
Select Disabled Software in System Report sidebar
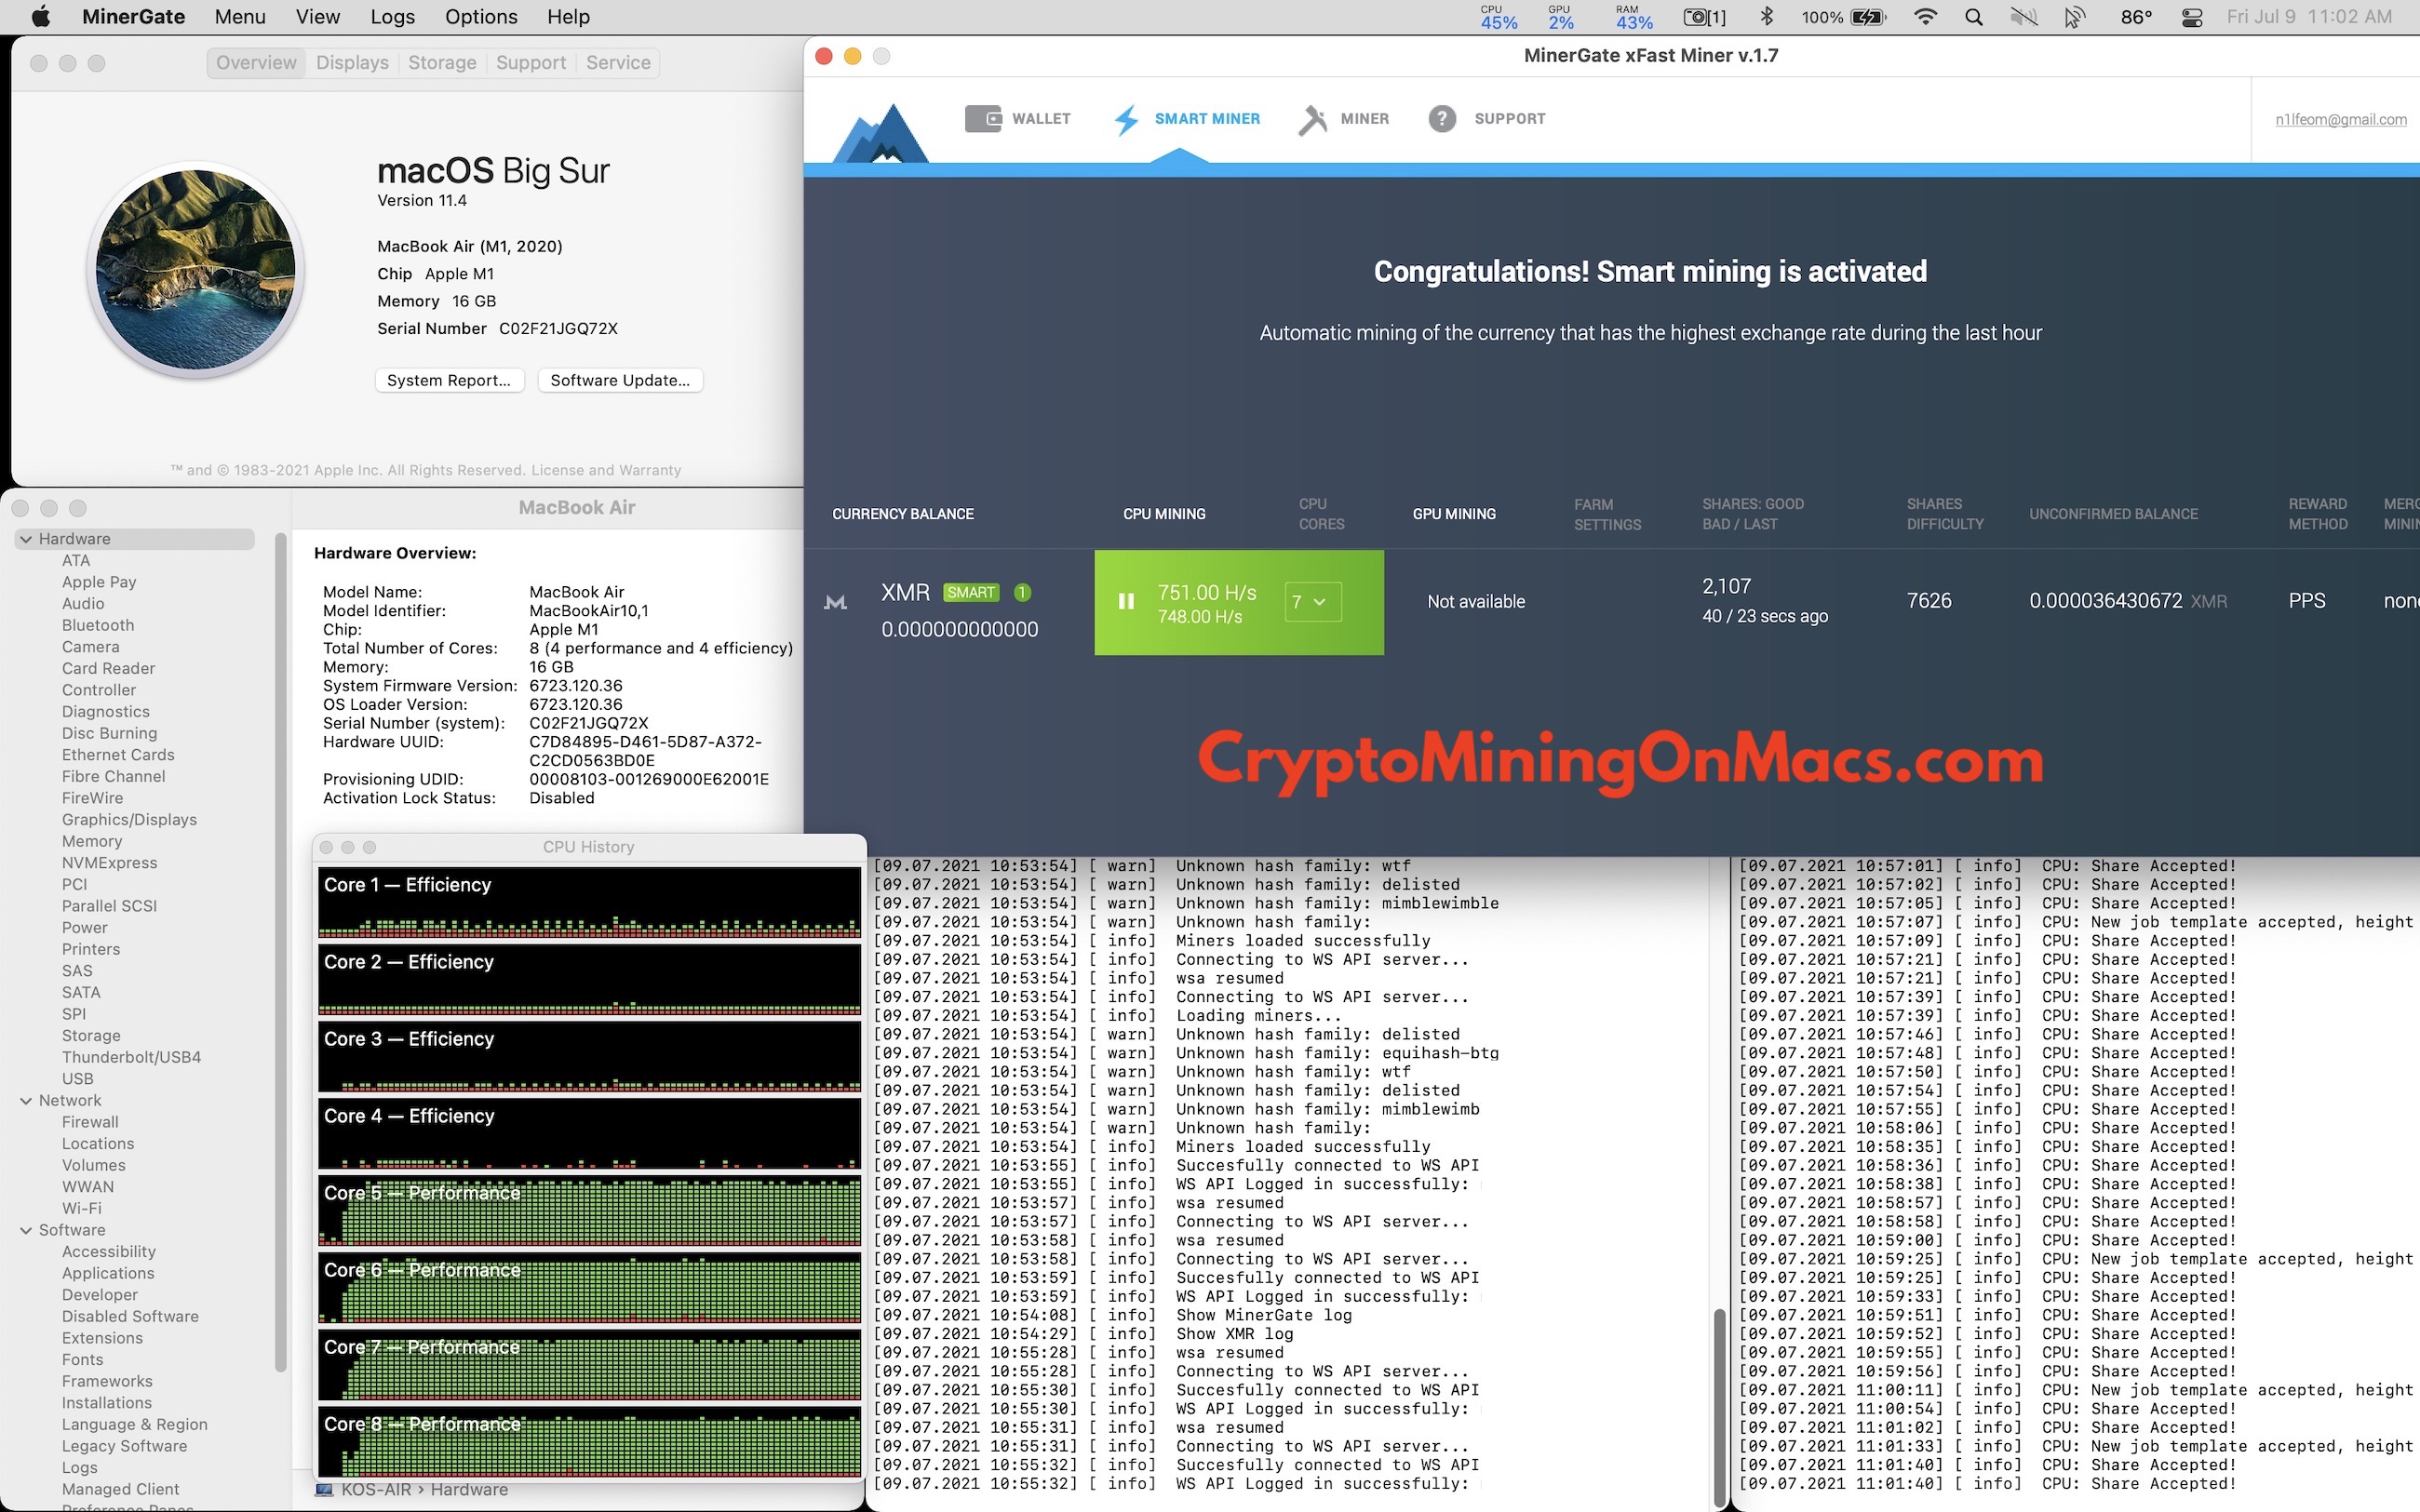pyautogui.click(x=130, y=1317)
